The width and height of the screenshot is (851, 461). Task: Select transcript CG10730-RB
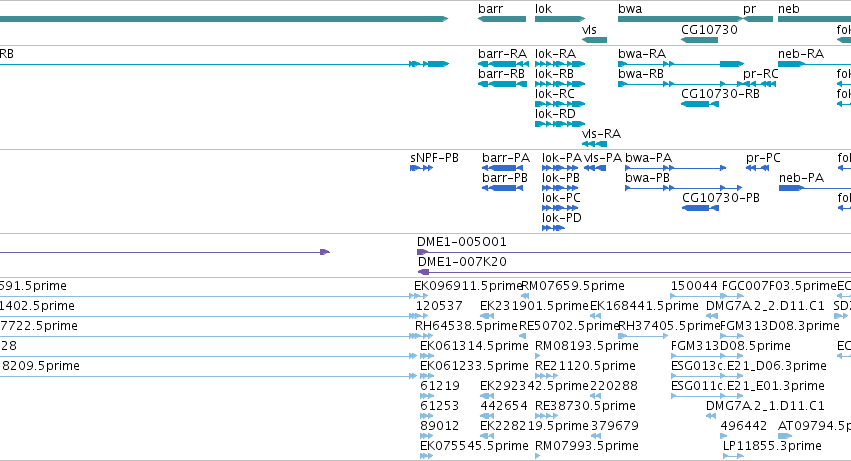click(700, 104)
